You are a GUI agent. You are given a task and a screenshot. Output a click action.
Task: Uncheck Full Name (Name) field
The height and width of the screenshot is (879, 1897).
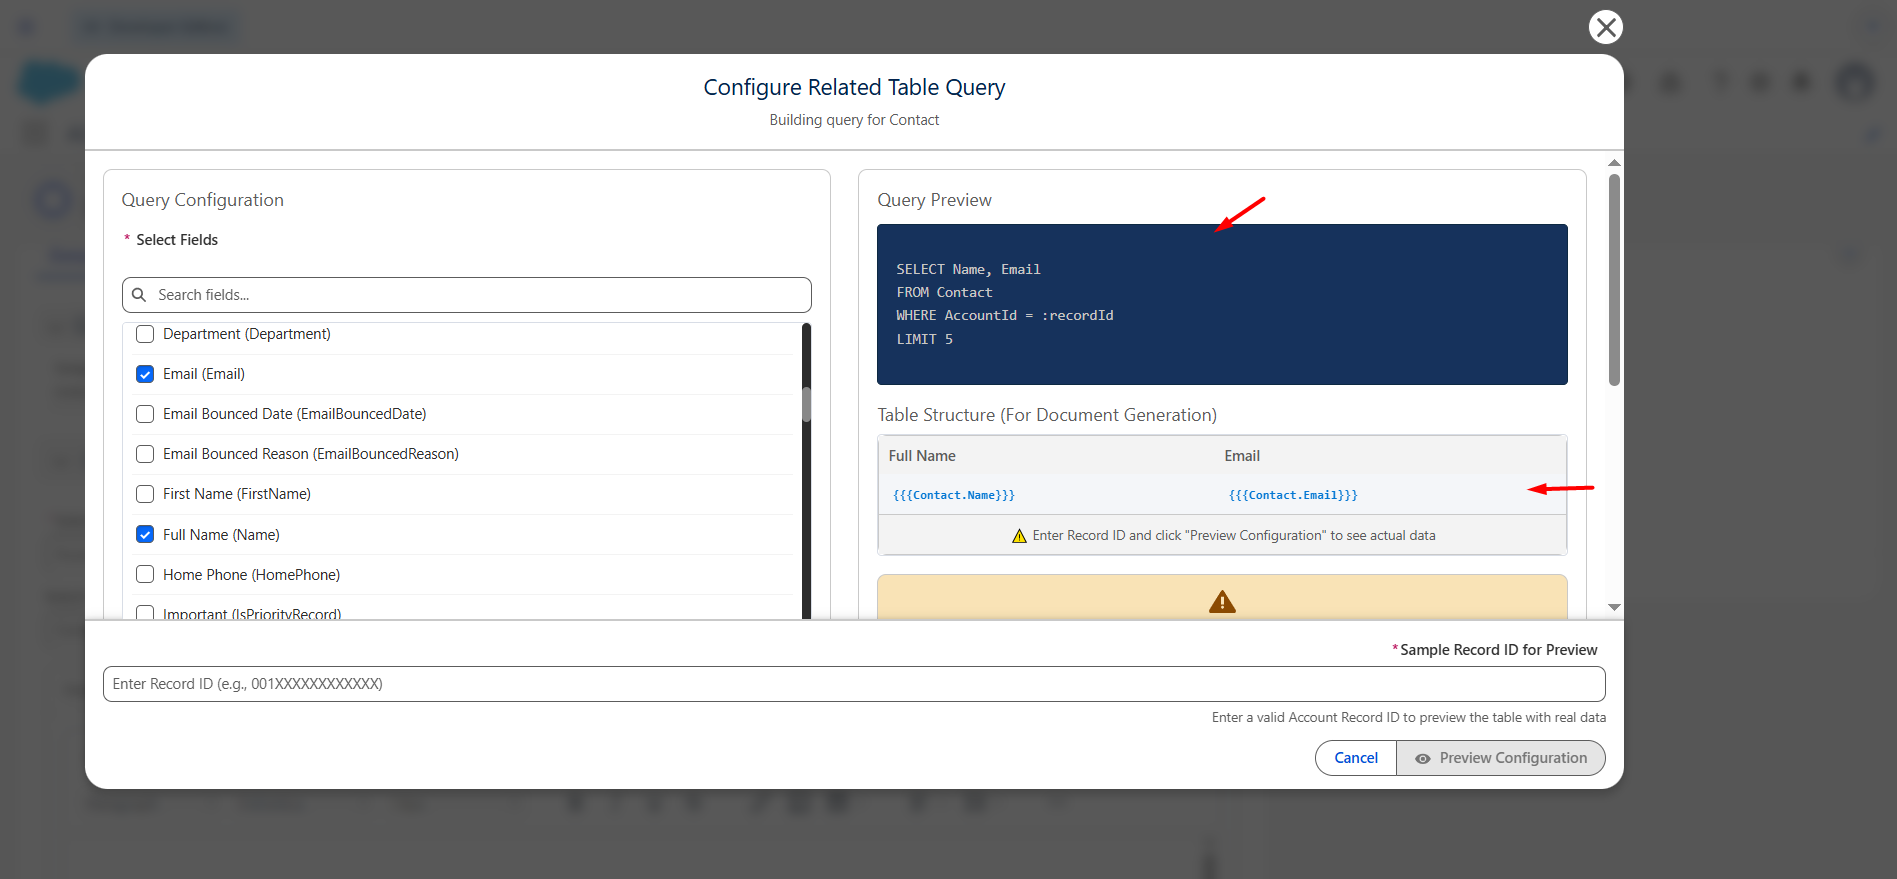pyautogui.click(x=145, y=534)
